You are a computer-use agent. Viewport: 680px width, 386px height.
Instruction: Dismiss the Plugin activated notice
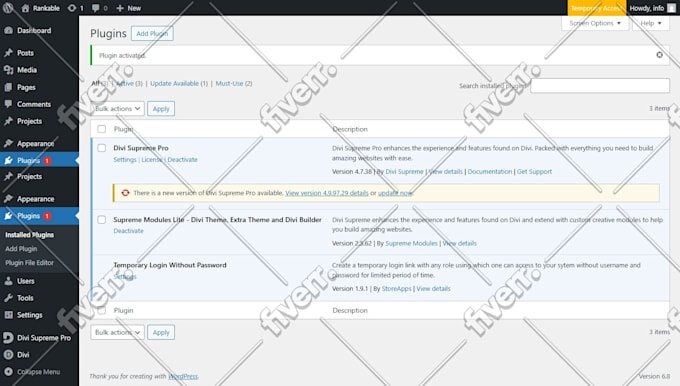(x=659, y=55)
